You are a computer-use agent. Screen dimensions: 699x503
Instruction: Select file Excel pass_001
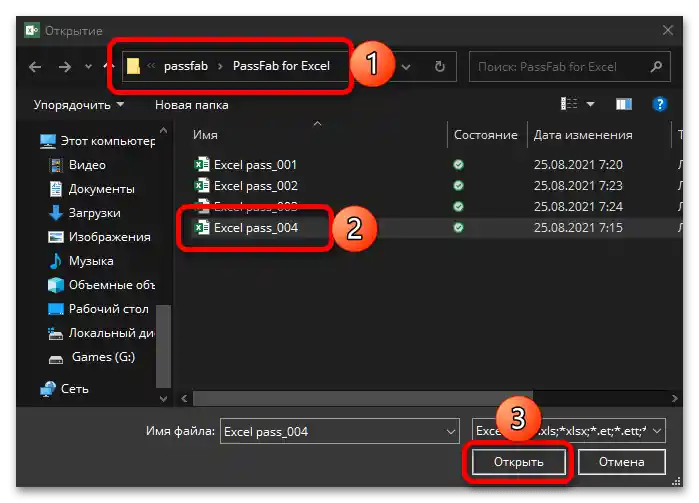point(255,165)
